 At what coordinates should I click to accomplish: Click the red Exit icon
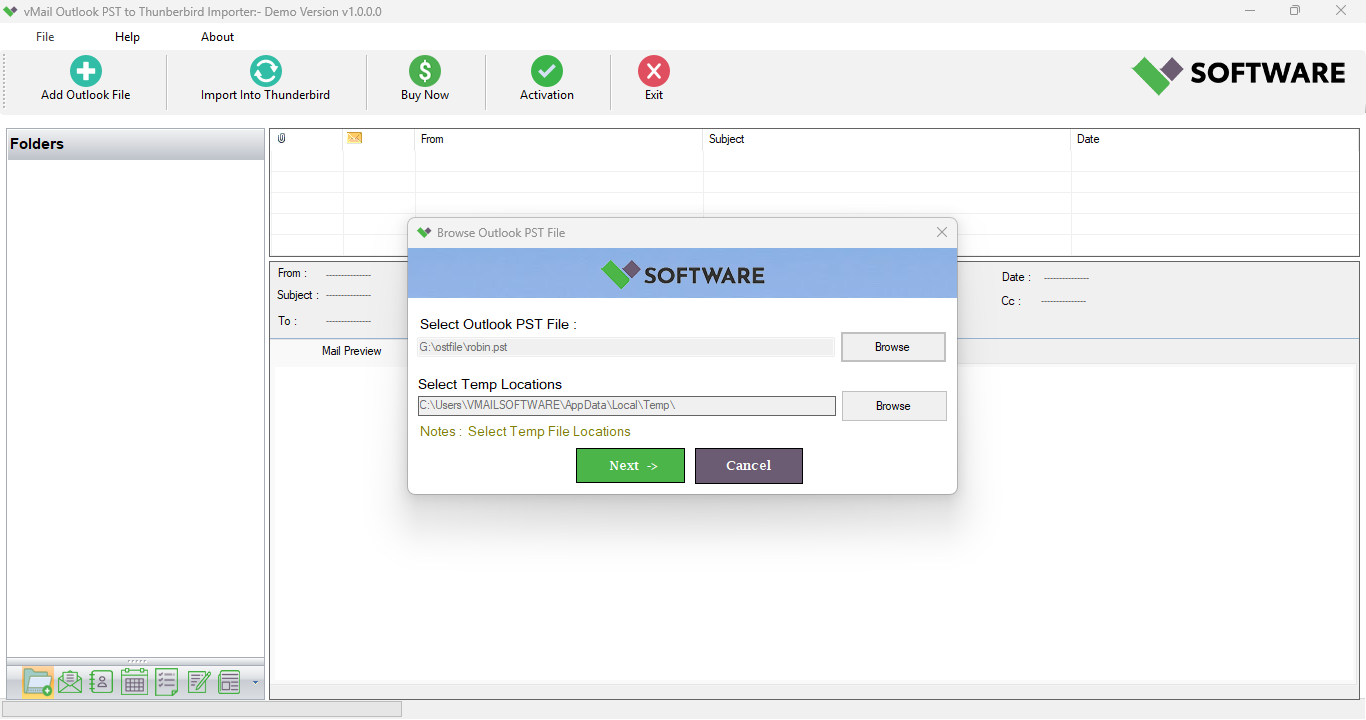tap(654, 72)
